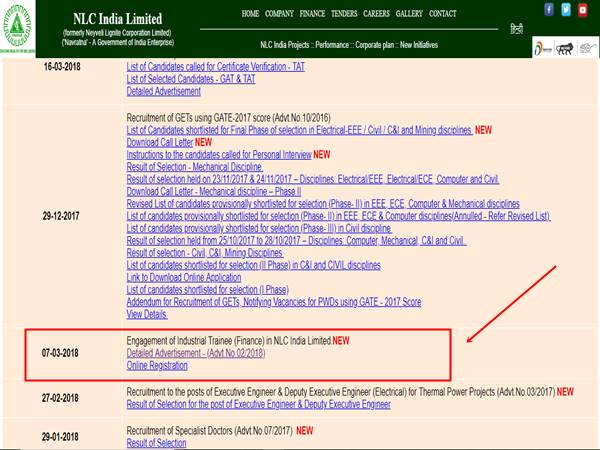Click Online Registration for Industrial Trainee
The width and height of the screenshot is (600, 450).
(157, 365)
